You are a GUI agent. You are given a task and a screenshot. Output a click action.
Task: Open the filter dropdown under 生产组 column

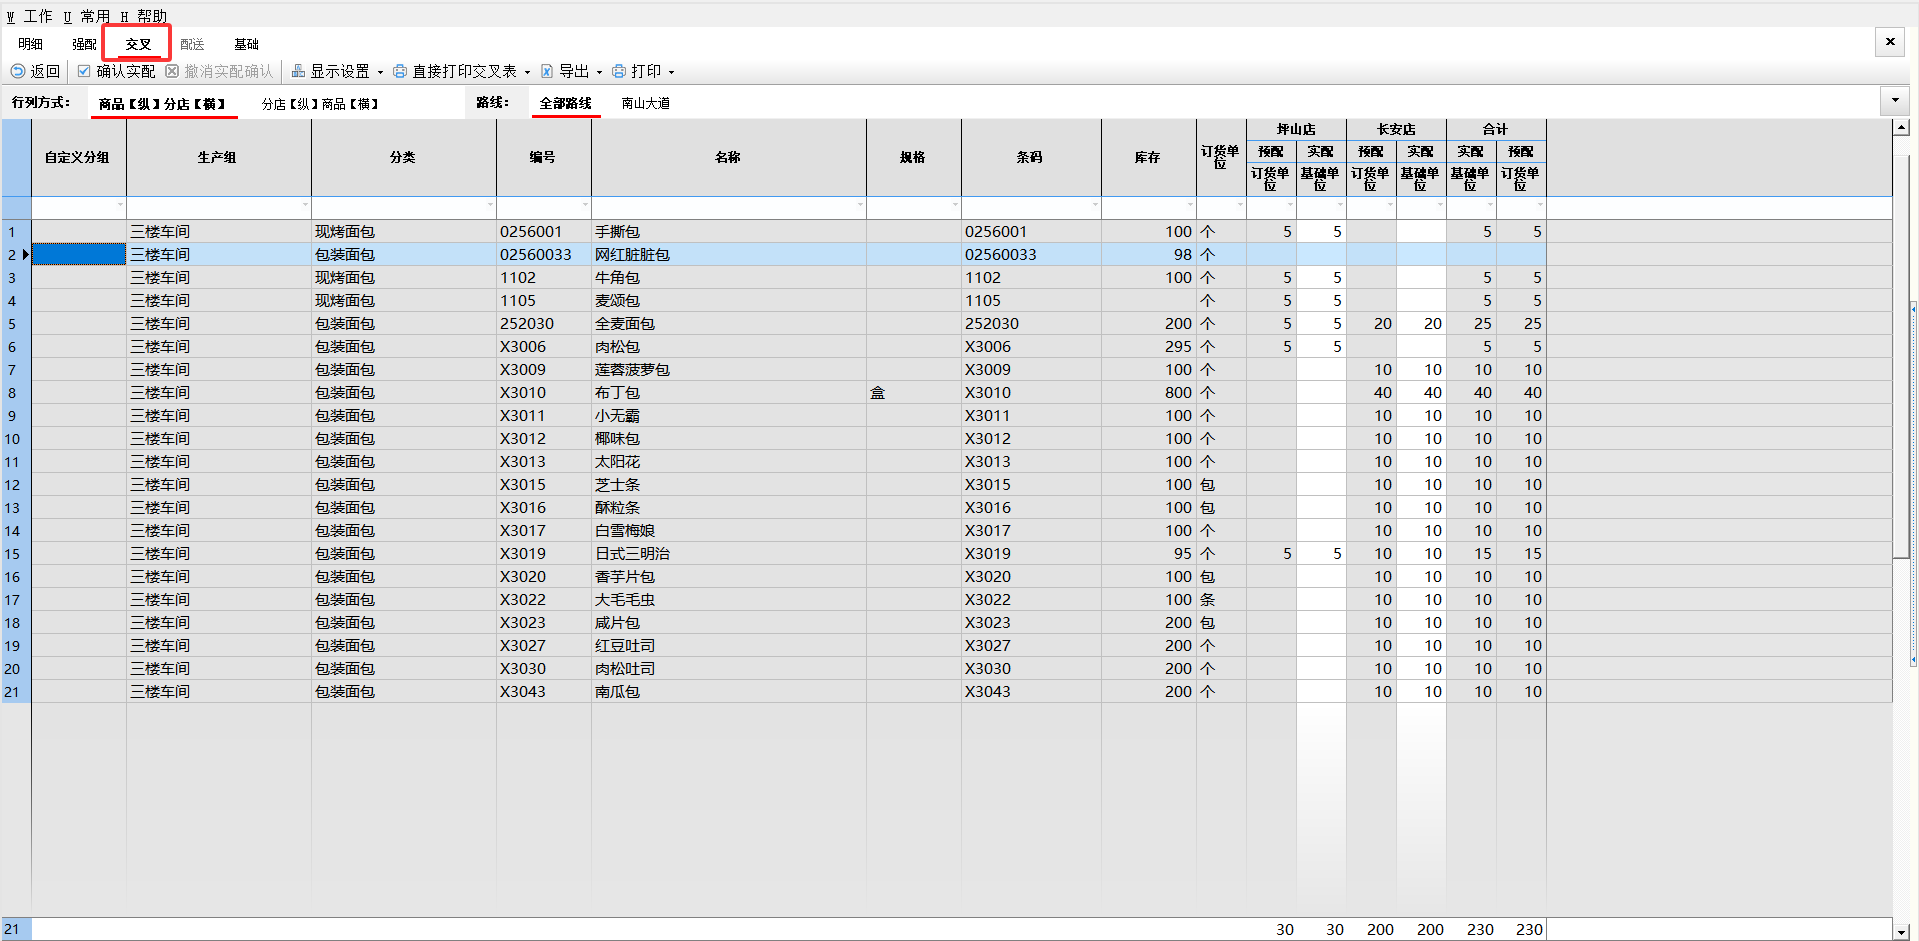305,205
